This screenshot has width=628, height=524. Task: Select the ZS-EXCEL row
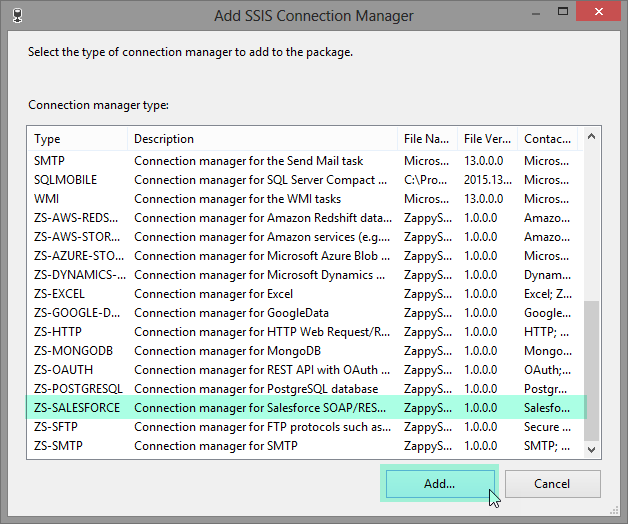306,294
